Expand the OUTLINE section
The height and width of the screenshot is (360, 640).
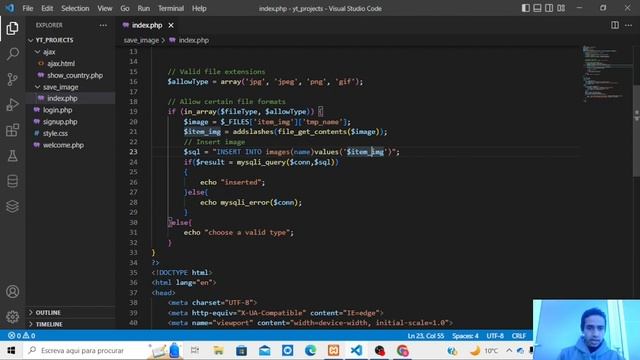tap(48, 312)
